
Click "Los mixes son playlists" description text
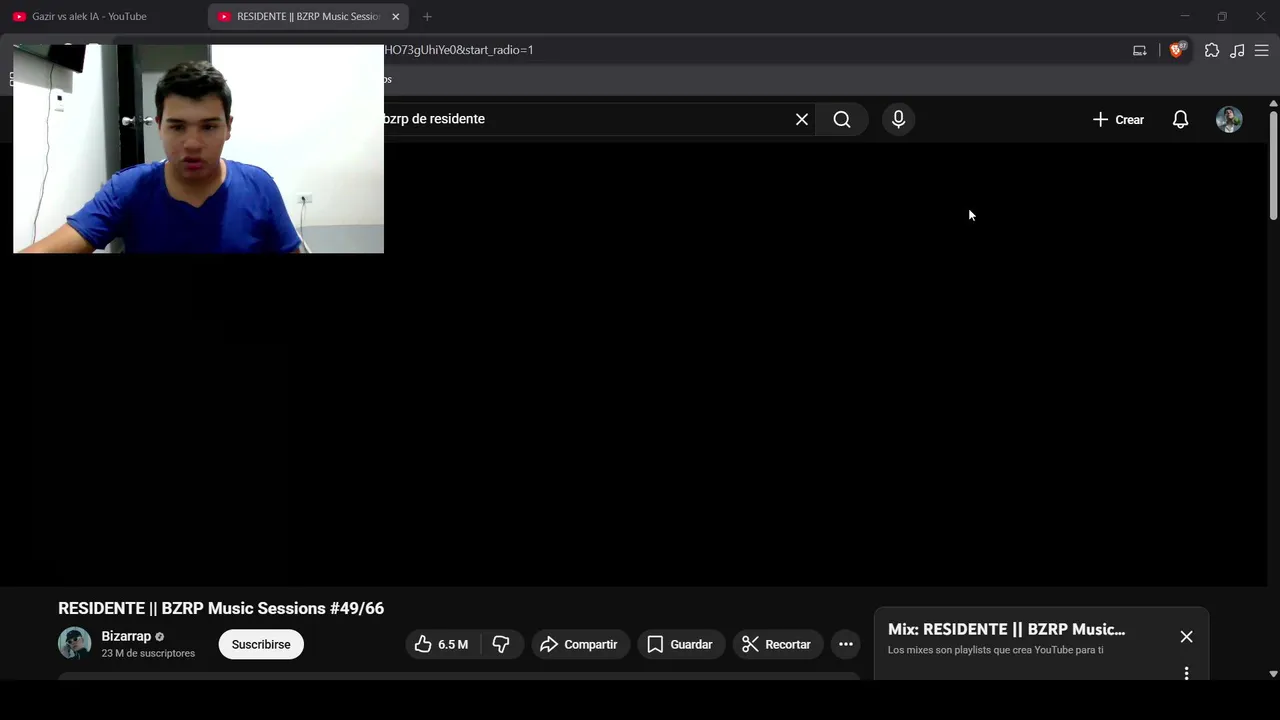pyautogui.click(x=996, y=650)
